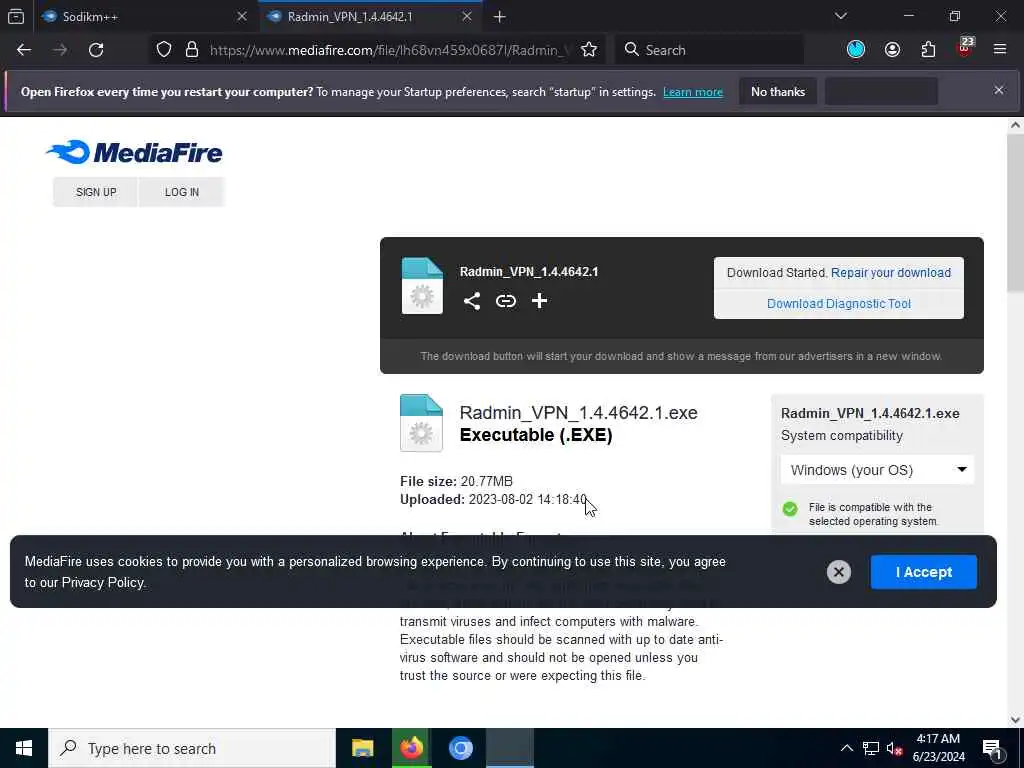Click No thanks in Firefox startup notification
Image resolution: width=1024 pixels, height=768 pixels.
click(x=778, y=92)
